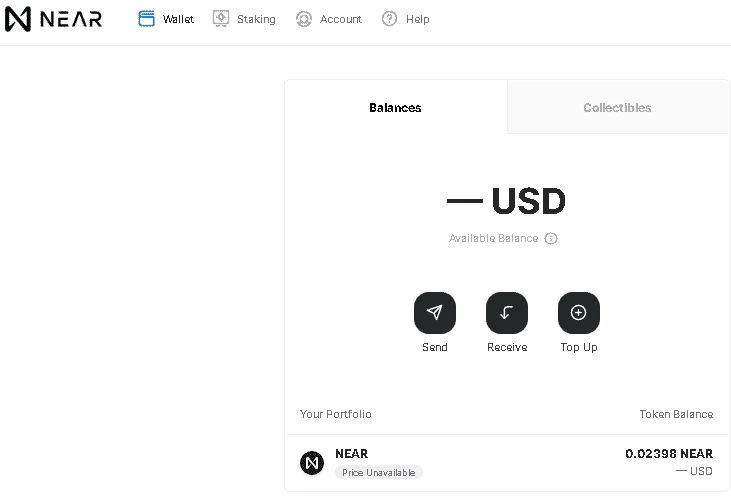731x503 pixels.
Task: Tap the Send paper plane button
Action: tap(435, 313)
